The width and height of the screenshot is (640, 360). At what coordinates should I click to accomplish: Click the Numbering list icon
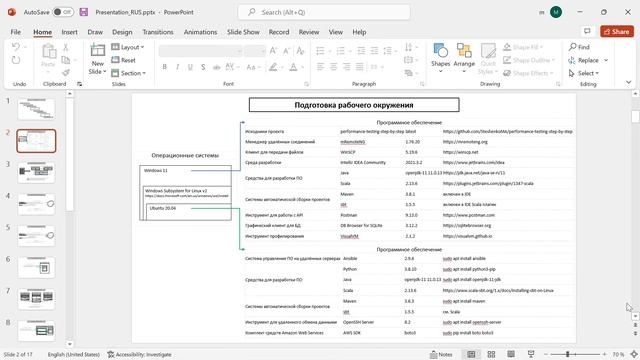[x=340, y=51]
